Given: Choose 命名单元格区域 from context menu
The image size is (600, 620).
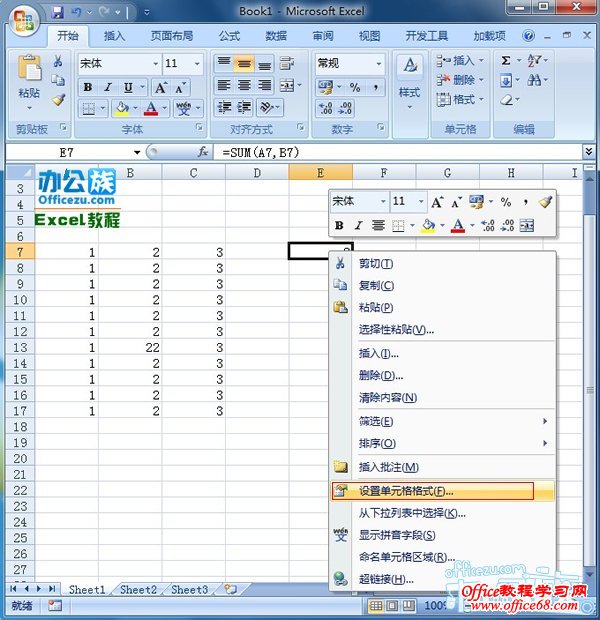Looking at the screenshot, I should pos(442,557).
